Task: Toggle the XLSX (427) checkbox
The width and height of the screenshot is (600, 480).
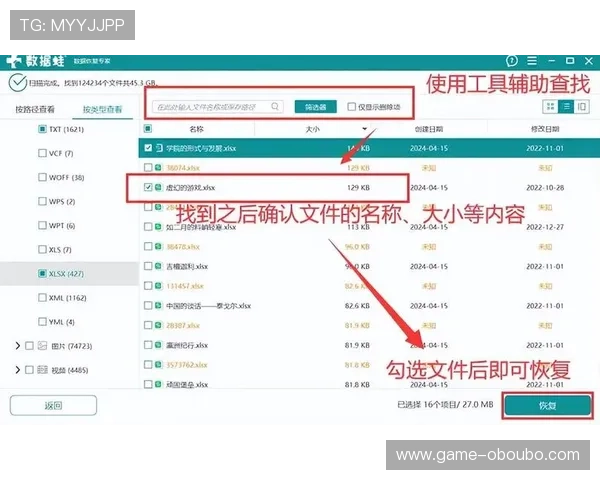Action: 42,274
